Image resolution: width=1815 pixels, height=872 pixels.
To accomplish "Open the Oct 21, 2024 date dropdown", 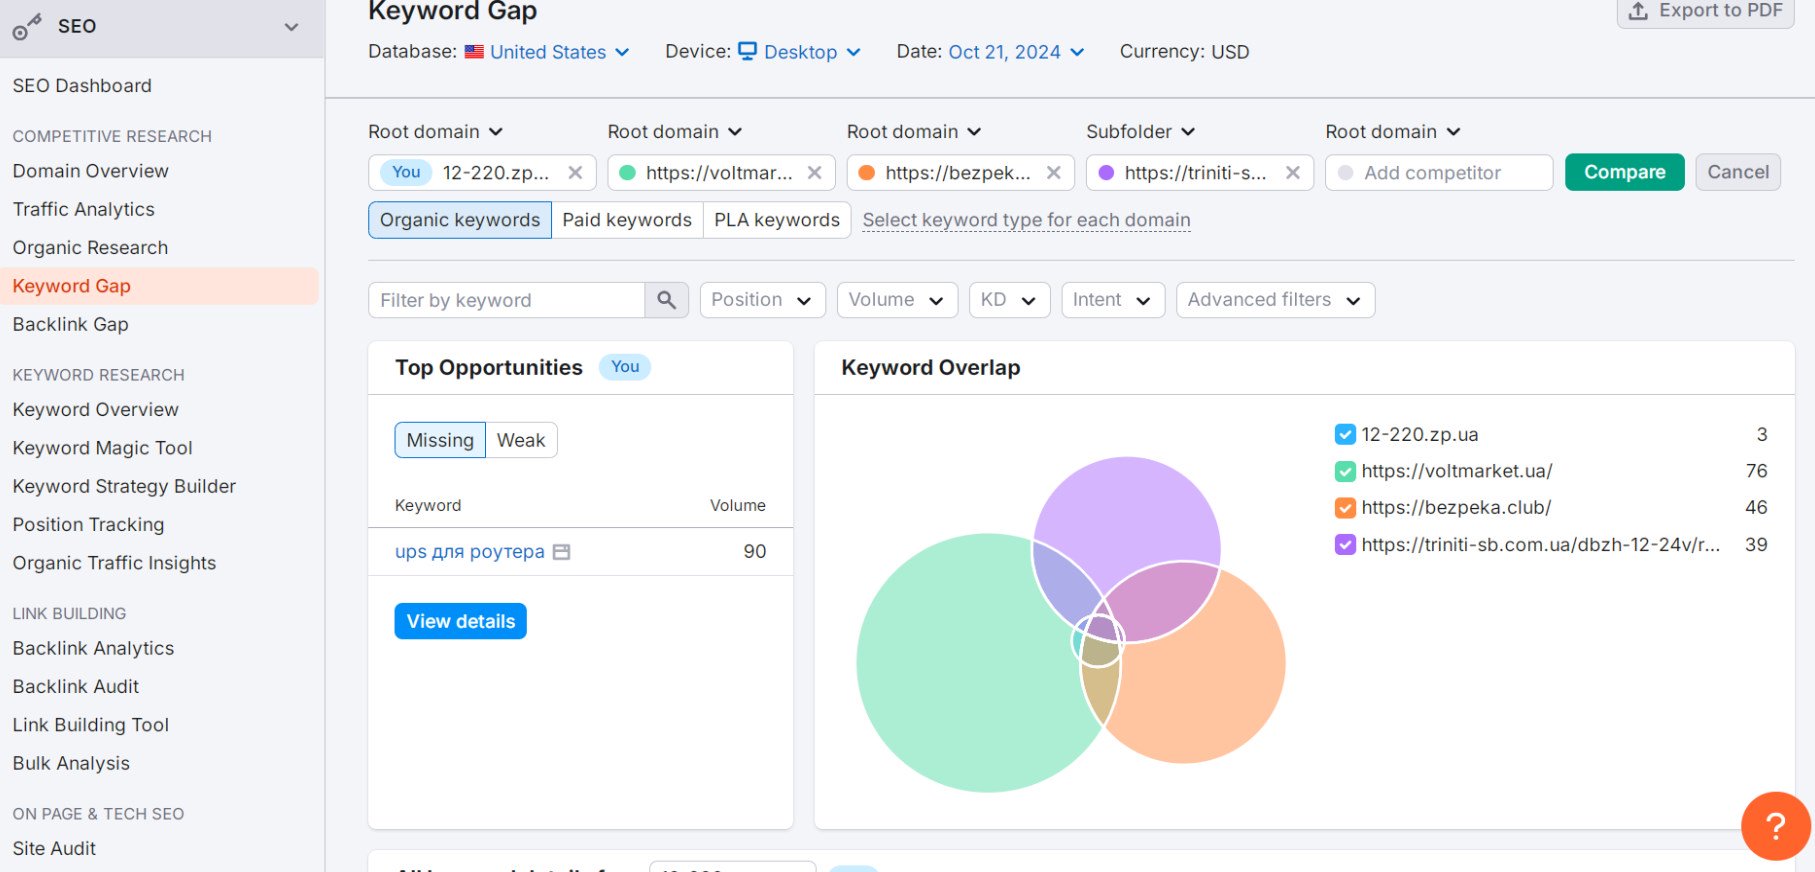I will click(1016, 52).
